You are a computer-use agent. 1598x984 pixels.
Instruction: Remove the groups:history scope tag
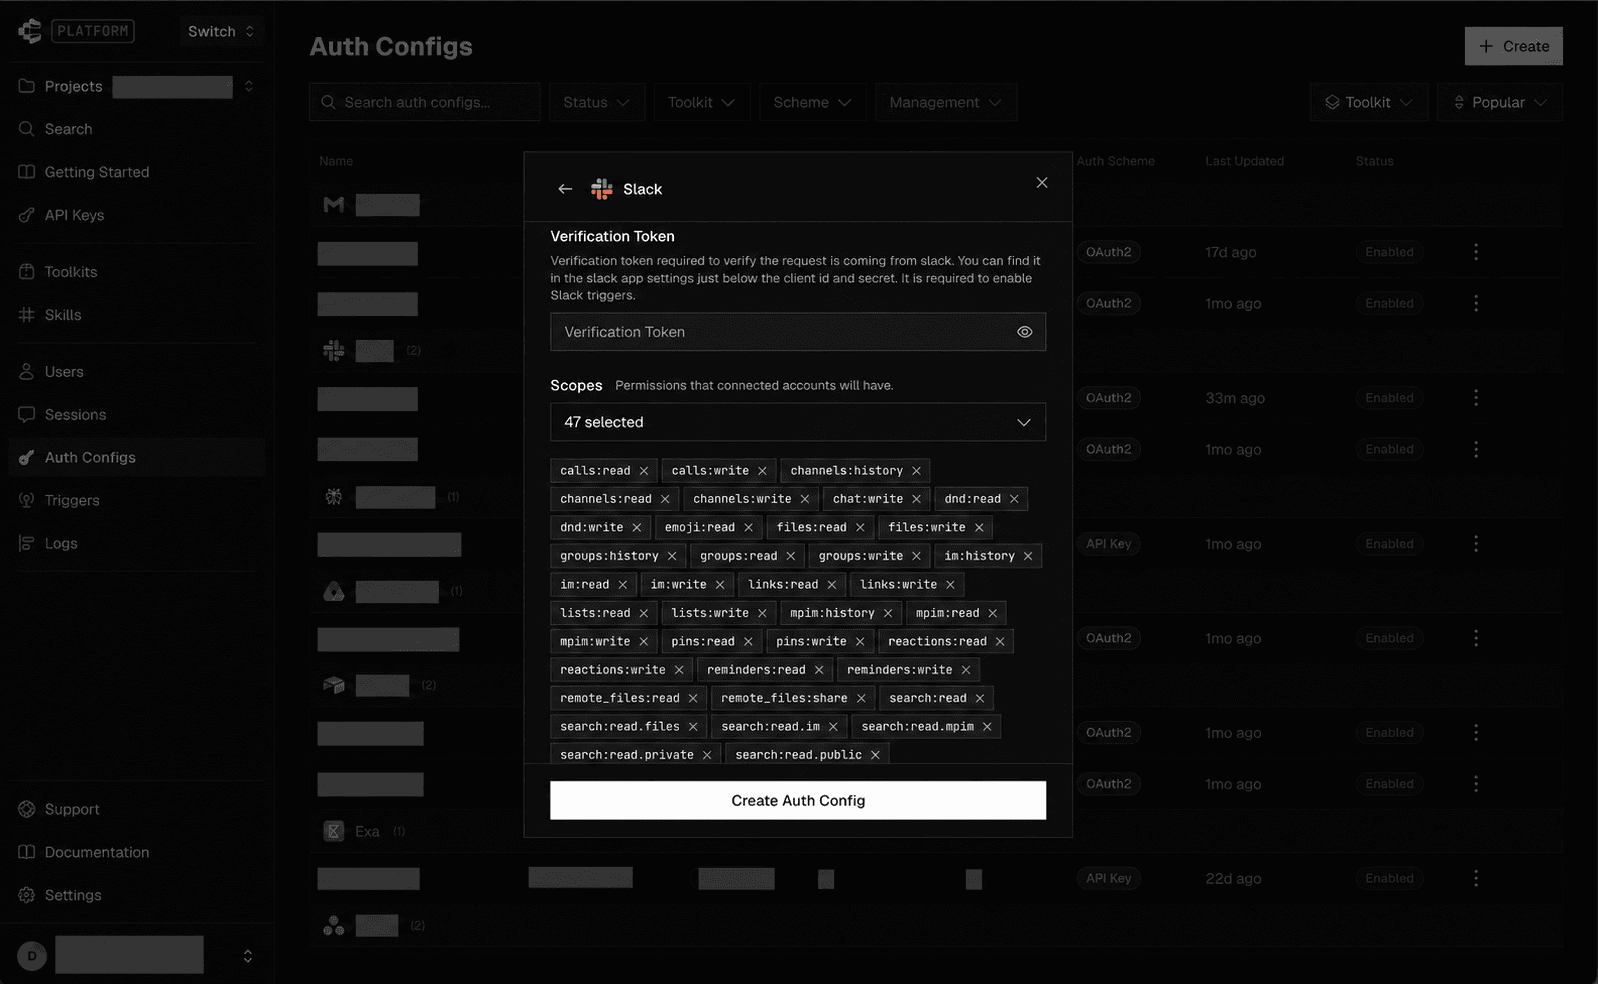(672, 556)
